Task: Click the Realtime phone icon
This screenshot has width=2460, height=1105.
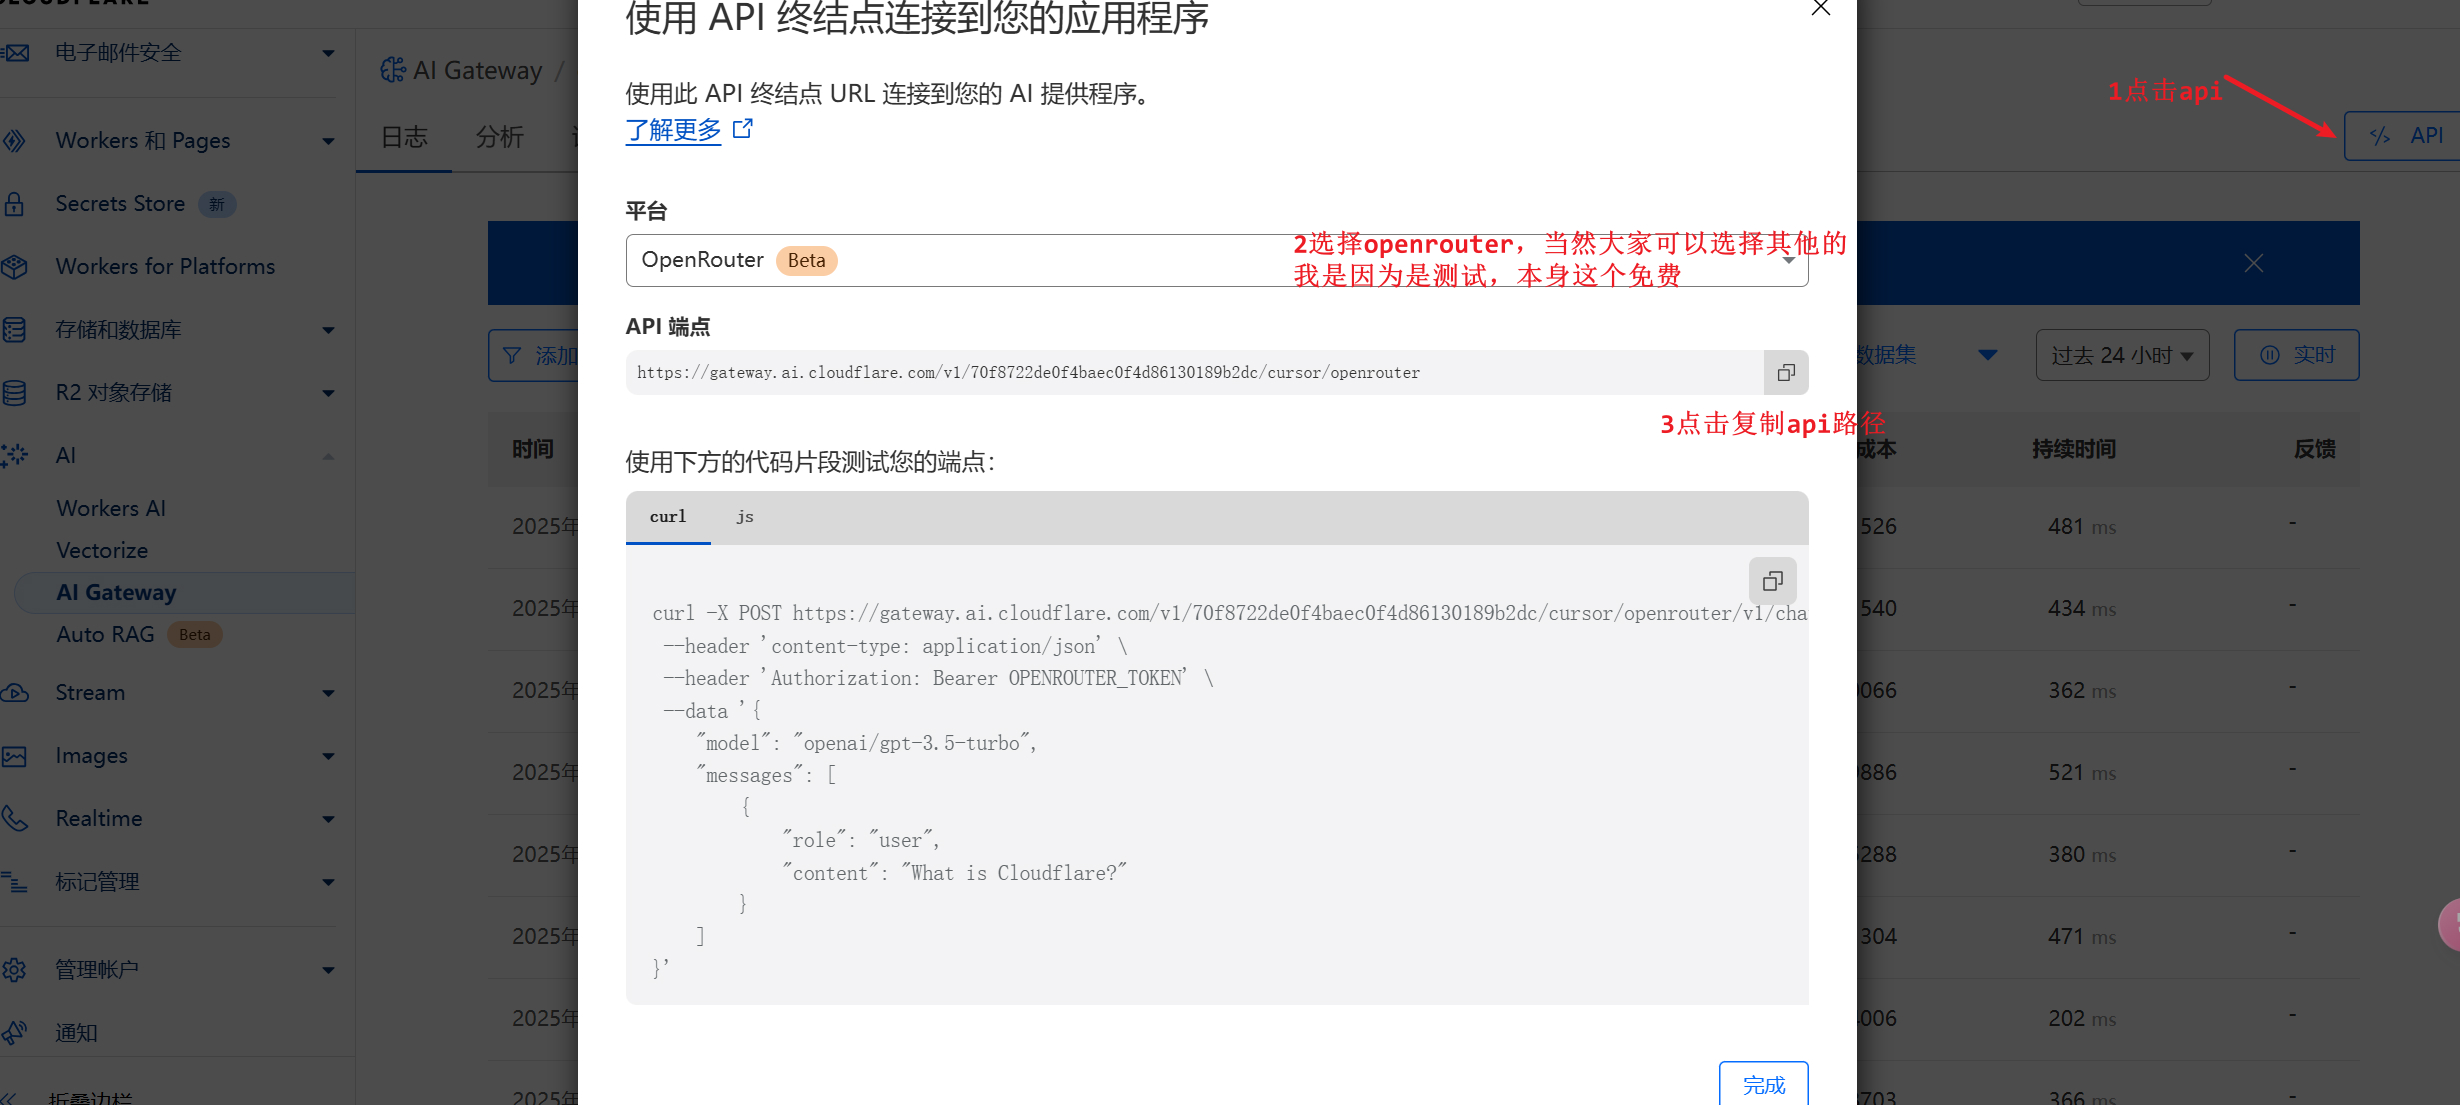Action: (14, 819)
